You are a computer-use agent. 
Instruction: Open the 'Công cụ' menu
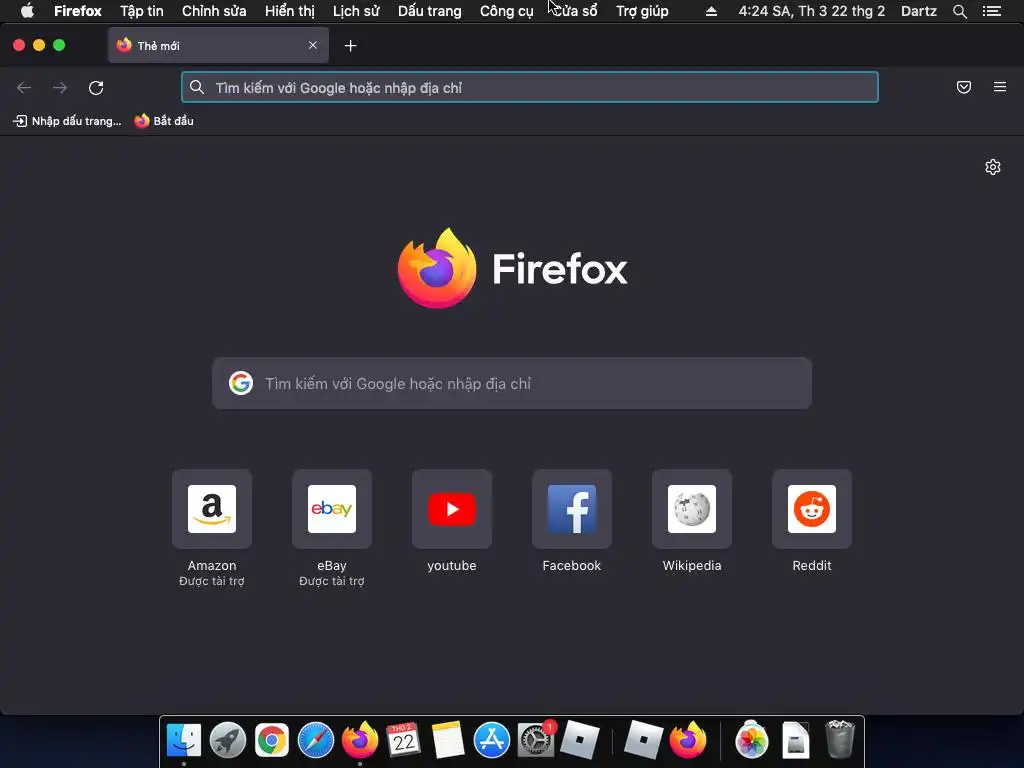pos(507,11)
